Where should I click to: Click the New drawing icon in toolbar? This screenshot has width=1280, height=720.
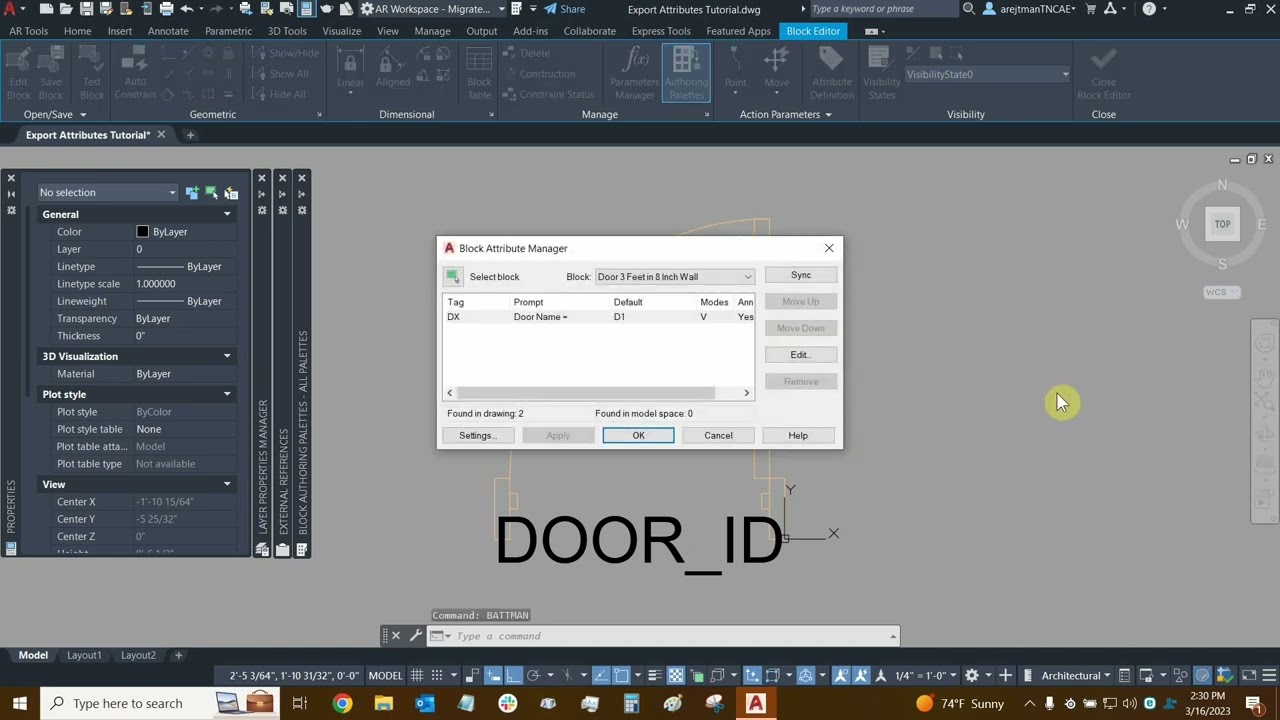(x=46, y=9)
